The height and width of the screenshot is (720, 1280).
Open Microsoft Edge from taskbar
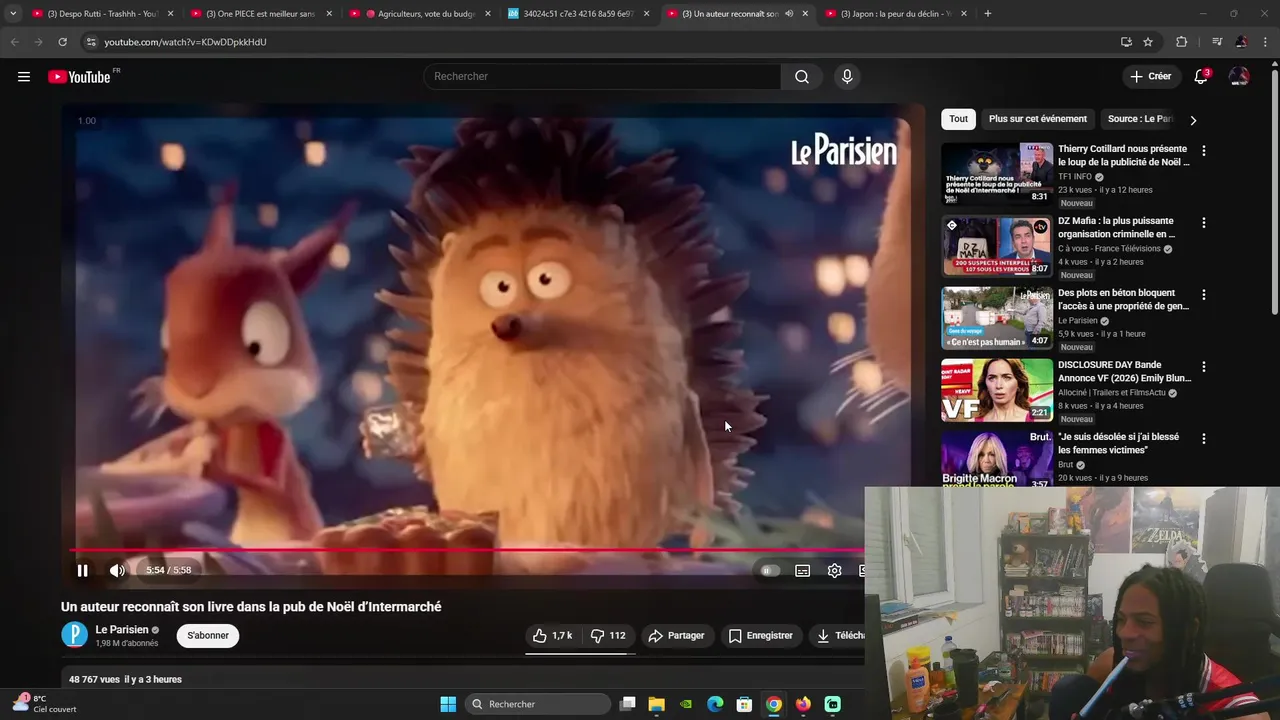coord(715,704)
